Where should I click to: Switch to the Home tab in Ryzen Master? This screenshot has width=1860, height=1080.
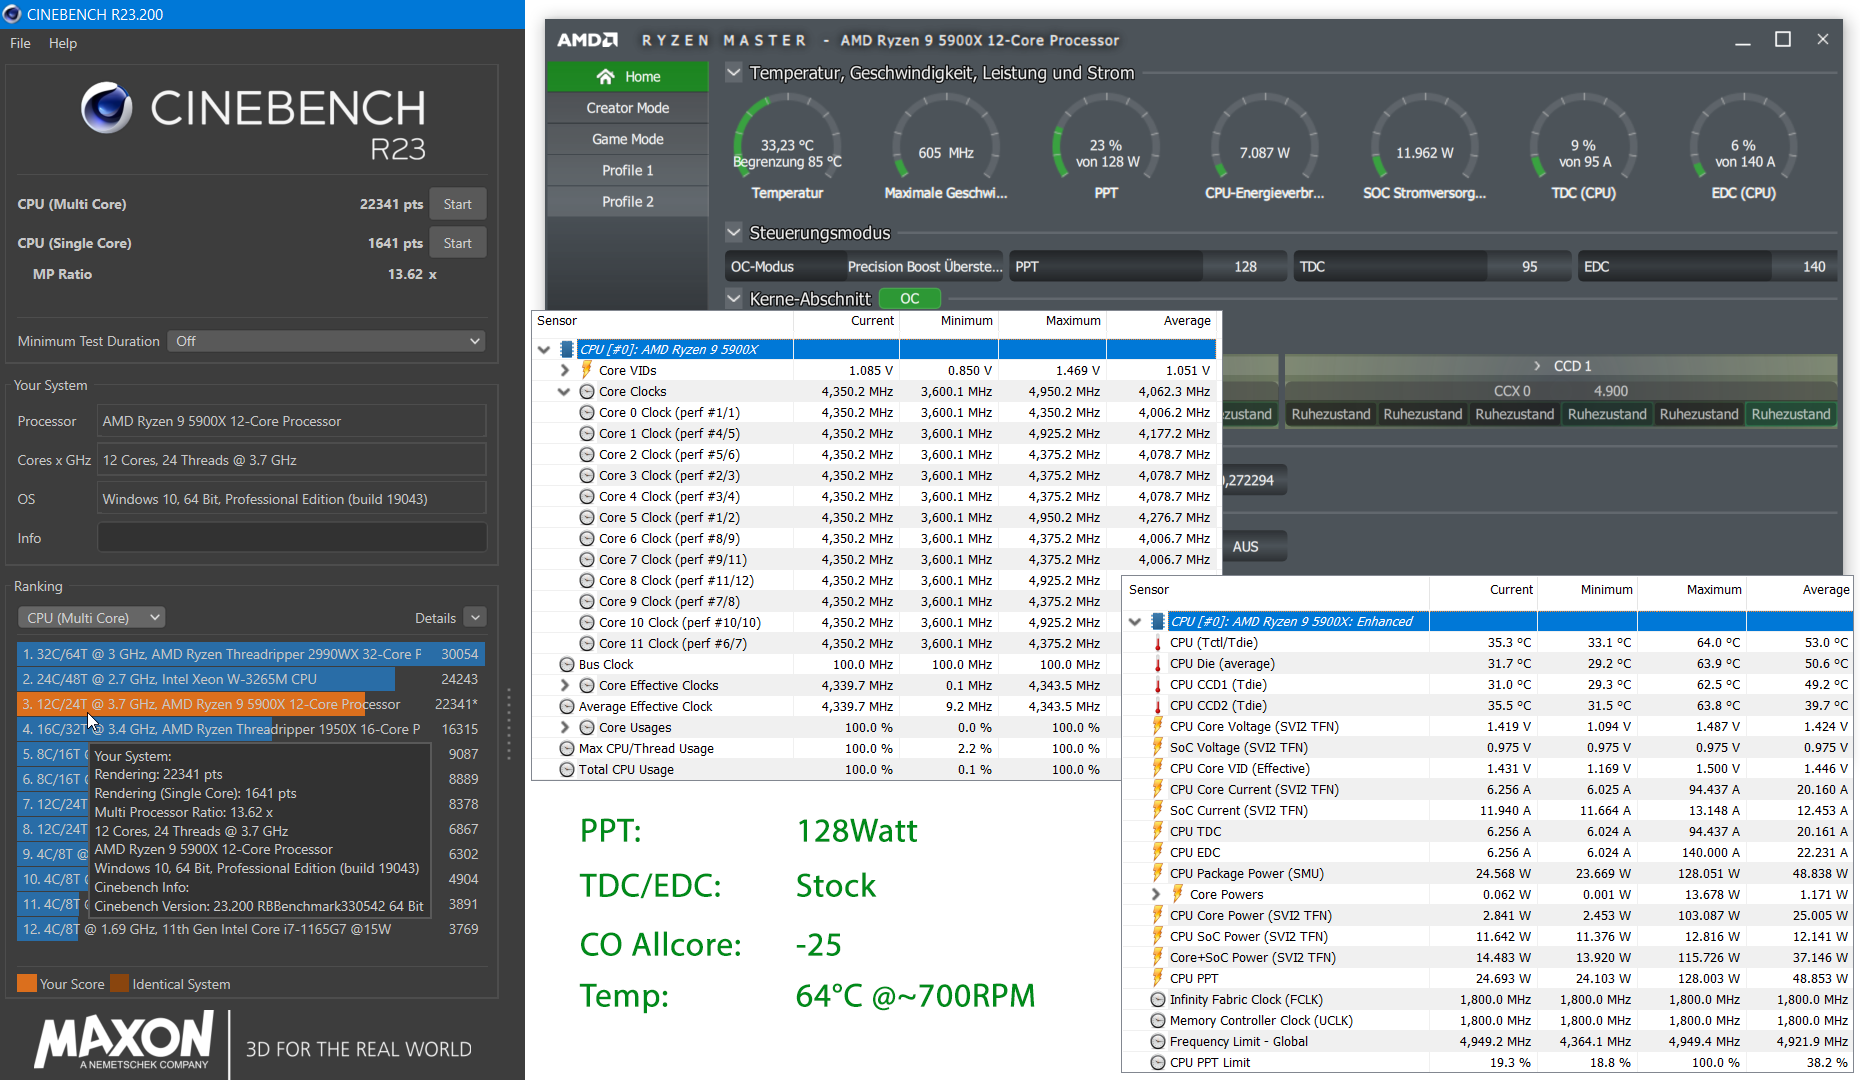(x=628, y=77)
